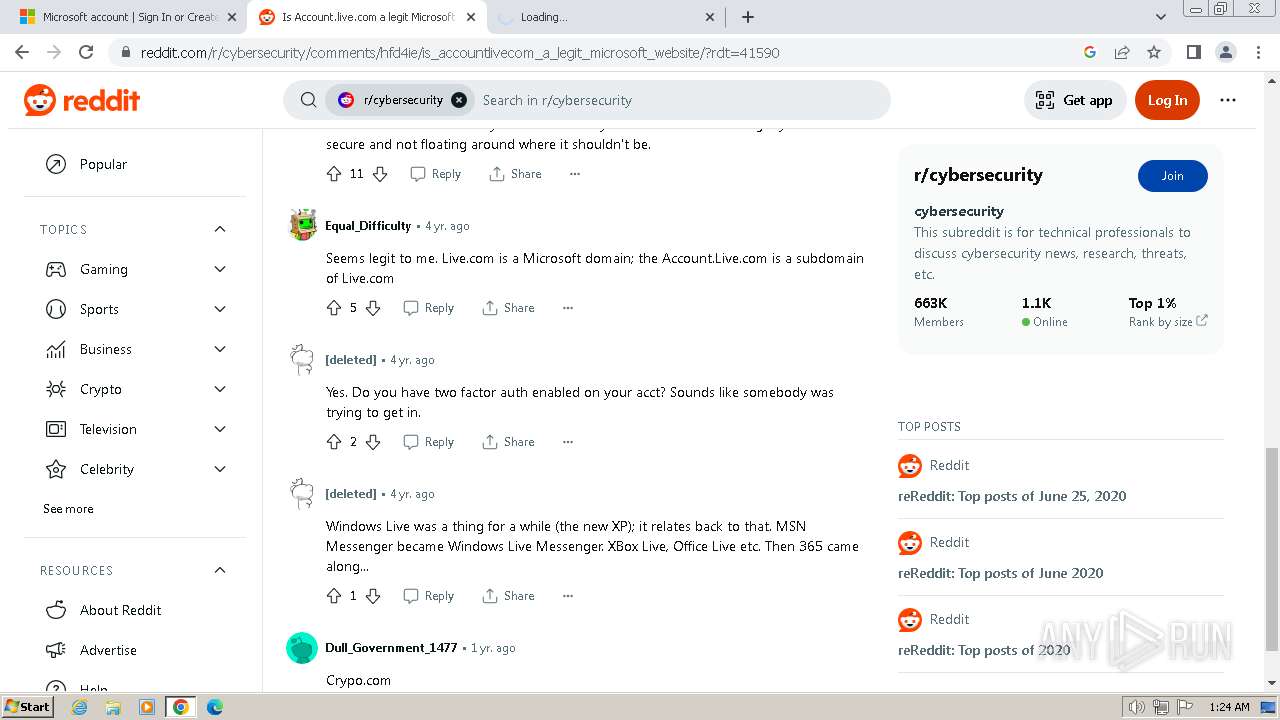Collapse the RESOURCES section
Image resolution: width=1280 pixels, height=720 pixels.
coord(220,570)
